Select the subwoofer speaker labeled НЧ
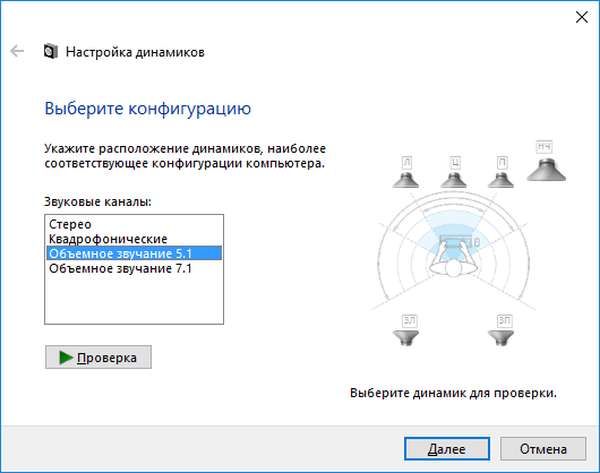This screenshot has height=473, width=600. (545, 162)
